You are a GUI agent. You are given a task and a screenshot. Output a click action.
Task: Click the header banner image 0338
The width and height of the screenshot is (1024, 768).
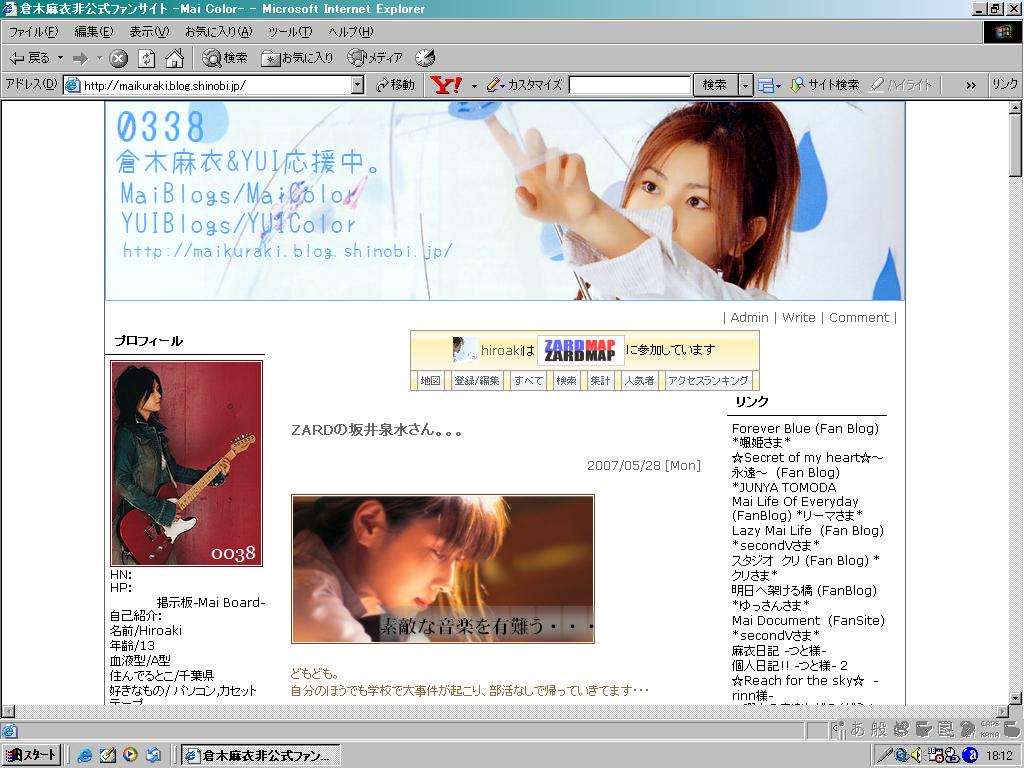click(505, 201)
